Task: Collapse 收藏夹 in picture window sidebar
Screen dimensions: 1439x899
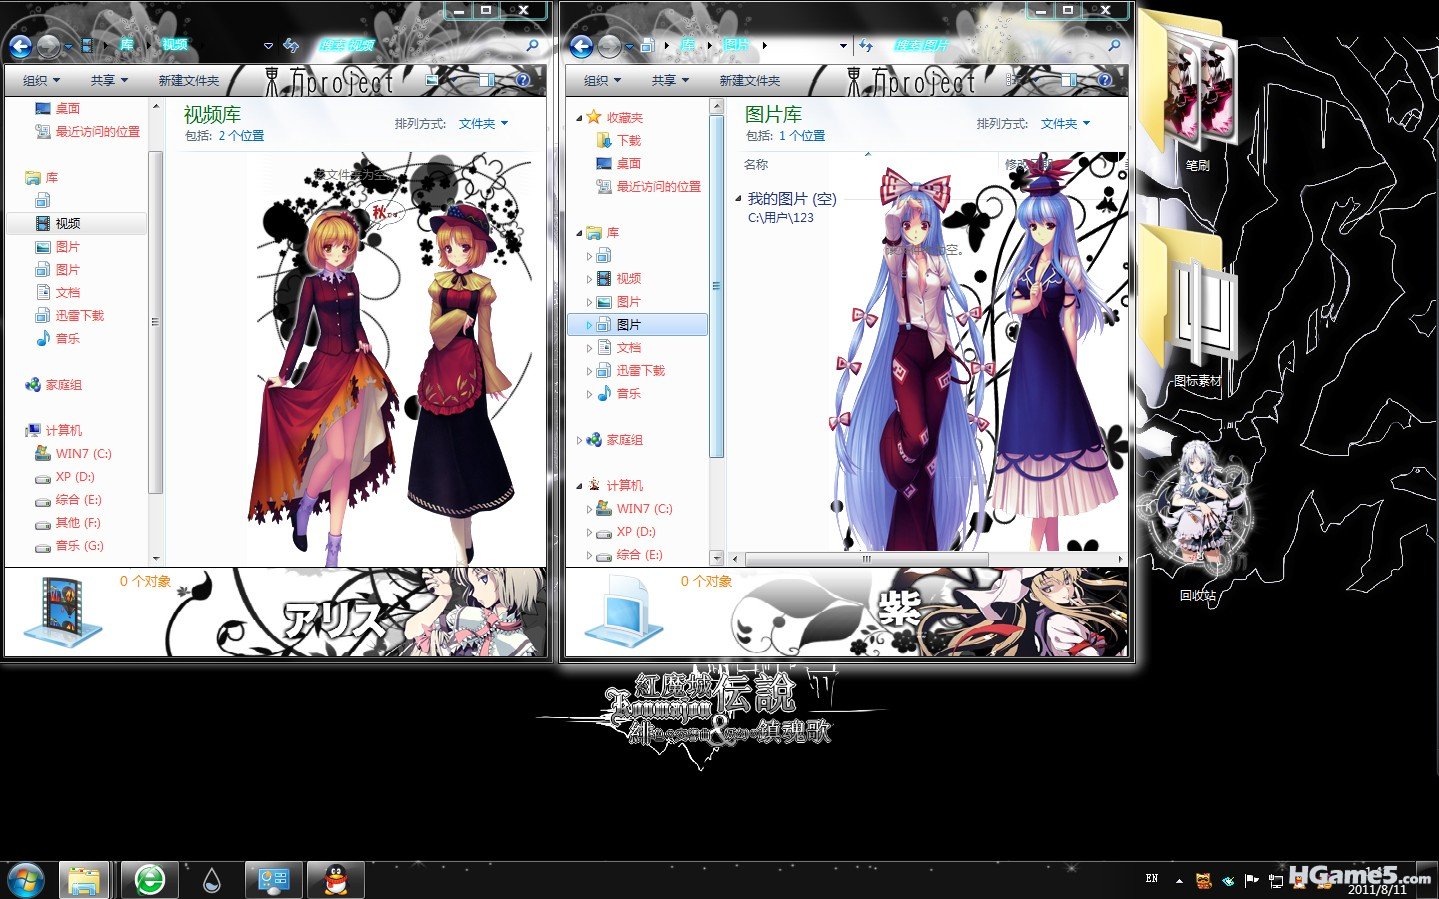Action: 579,118
